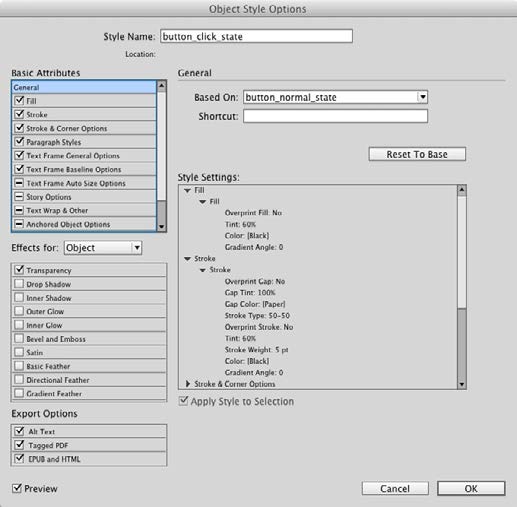Toggle Apply Style to Selection checkbox
Screen dimensions: 517x507
(183, 401)
